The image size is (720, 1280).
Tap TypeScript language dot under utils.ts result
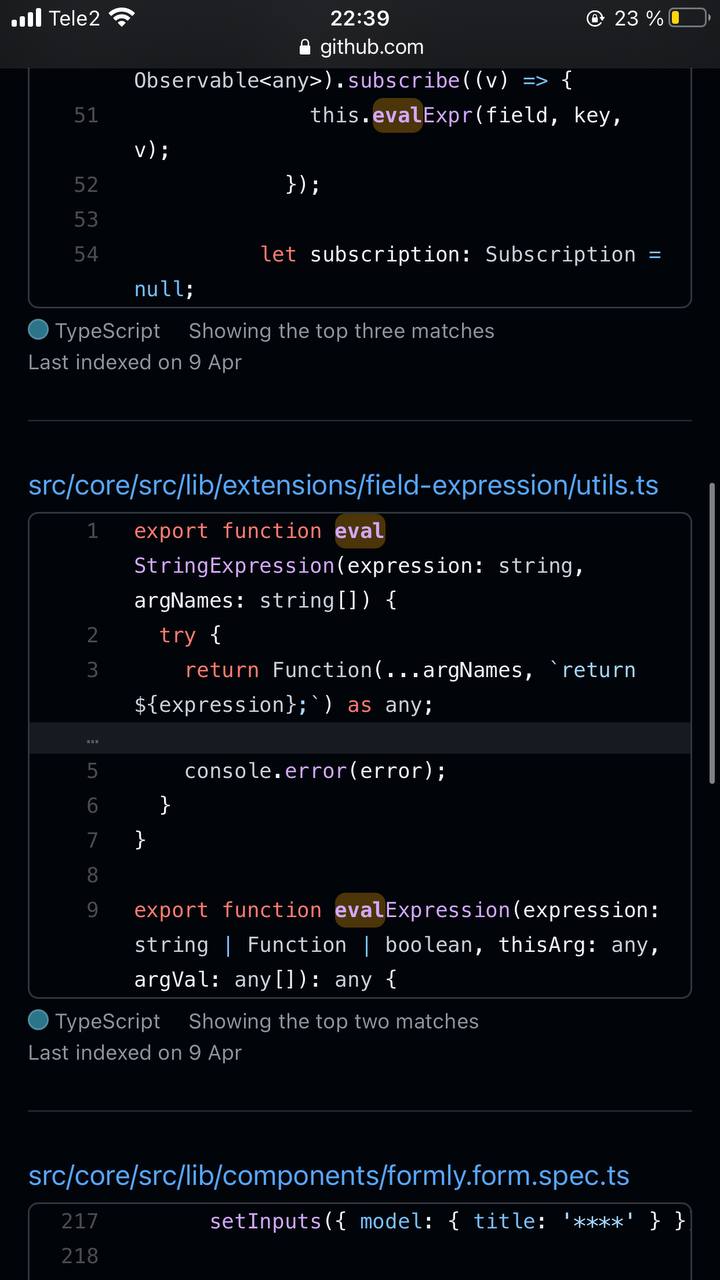[38, 1020]
